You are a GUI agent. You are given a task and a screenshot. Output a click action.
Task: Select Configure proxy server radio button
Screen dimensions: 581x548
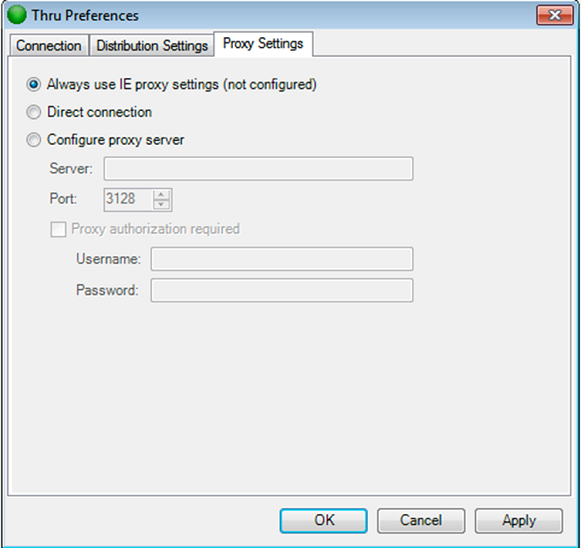33,140
